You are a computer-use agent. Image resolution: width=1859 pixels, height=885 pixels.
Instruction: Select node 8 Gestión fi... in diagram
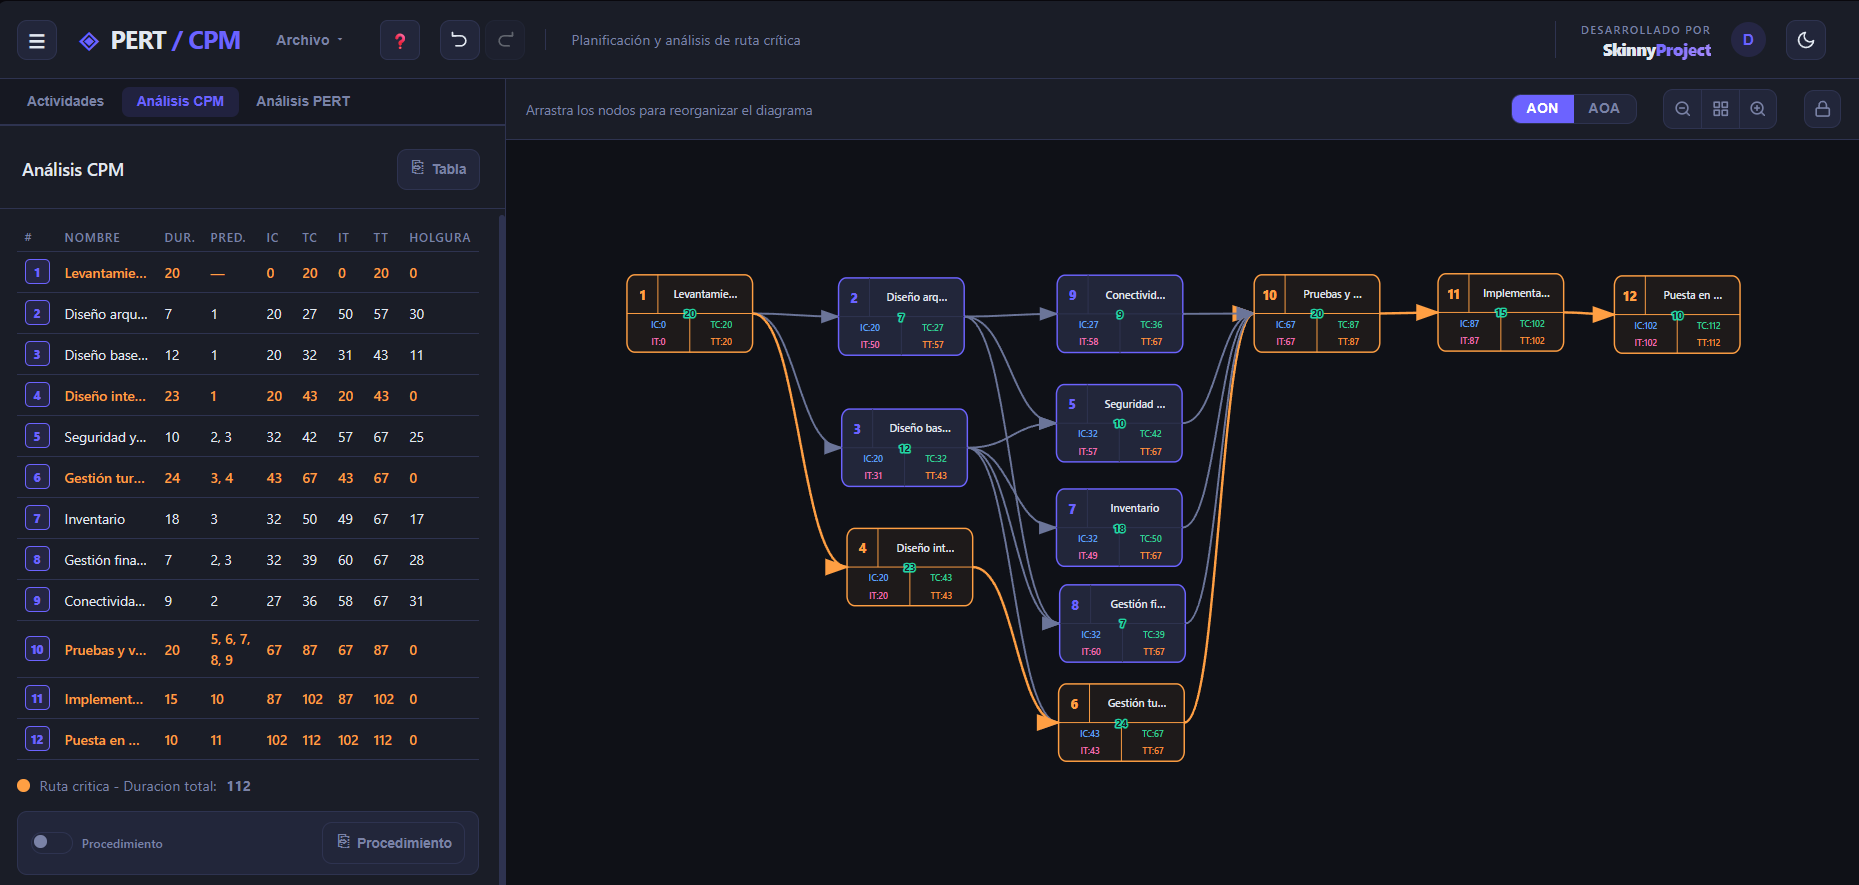click(1122, 623)
